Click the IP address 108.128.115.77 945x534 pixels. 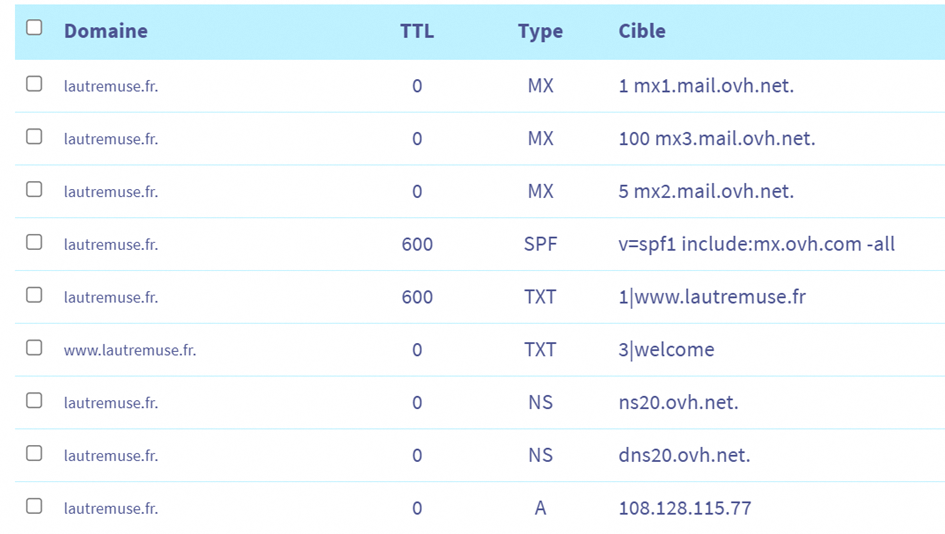tap(685, 508)
